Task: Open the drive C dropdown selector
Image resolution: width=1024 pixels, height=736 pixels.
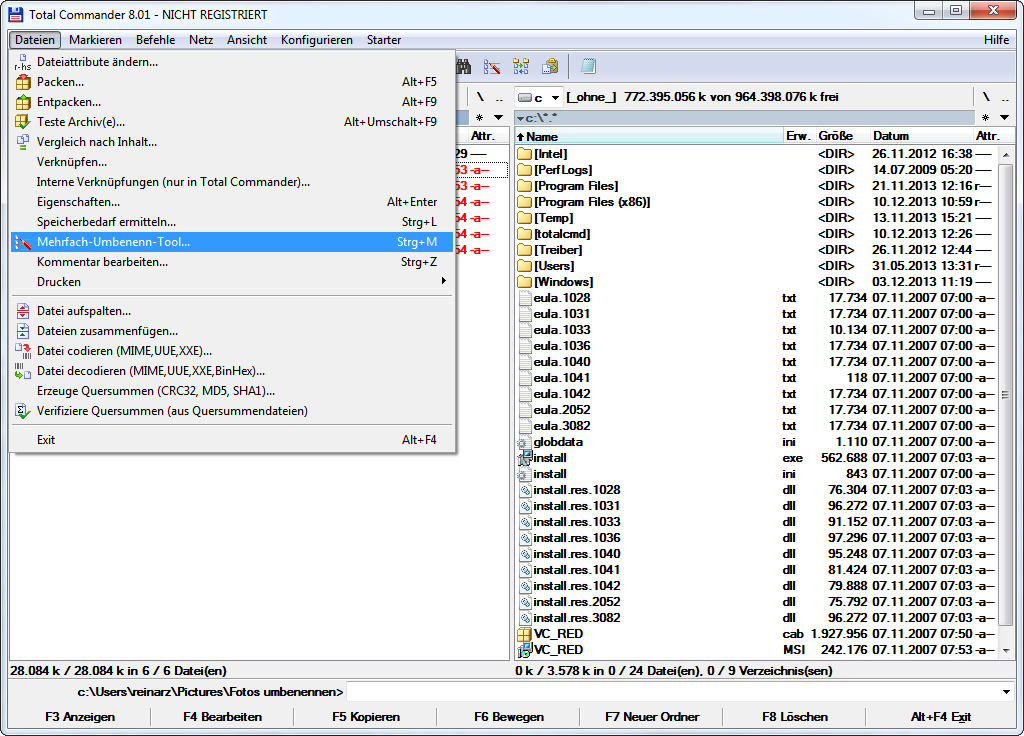Action: coord(539,97)
